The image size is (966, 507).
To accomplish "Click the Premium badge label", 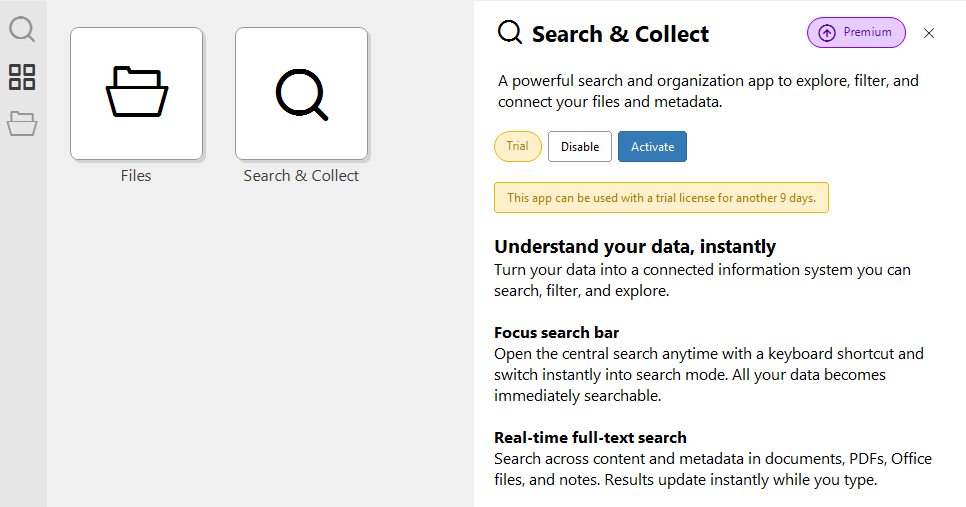I will (867, 32).
